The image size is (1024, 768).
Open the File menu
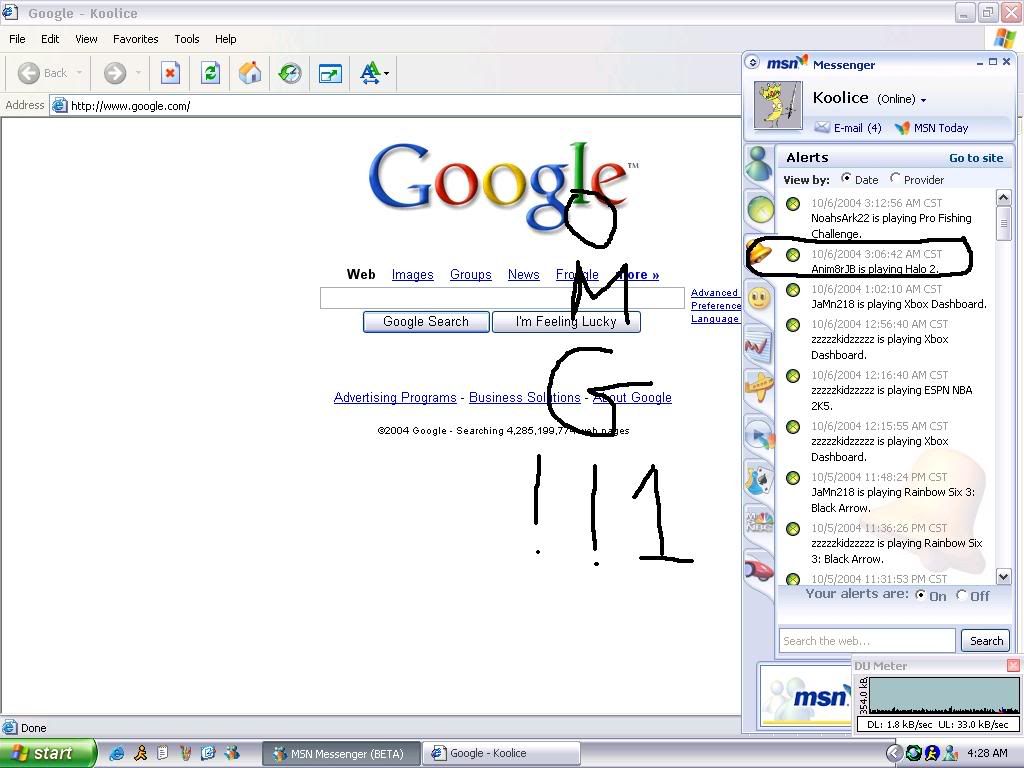point(18,39)
